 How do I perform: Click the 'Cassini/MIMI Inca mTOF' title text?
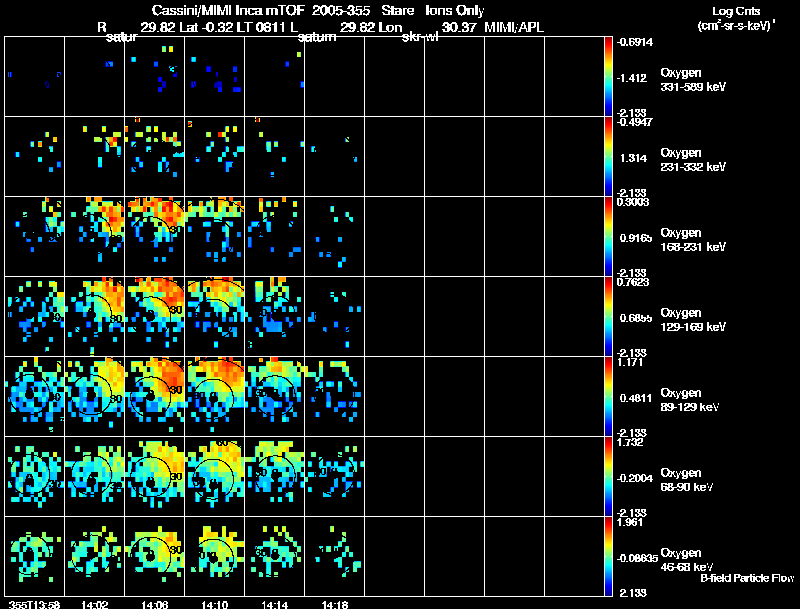coord(228,10)
